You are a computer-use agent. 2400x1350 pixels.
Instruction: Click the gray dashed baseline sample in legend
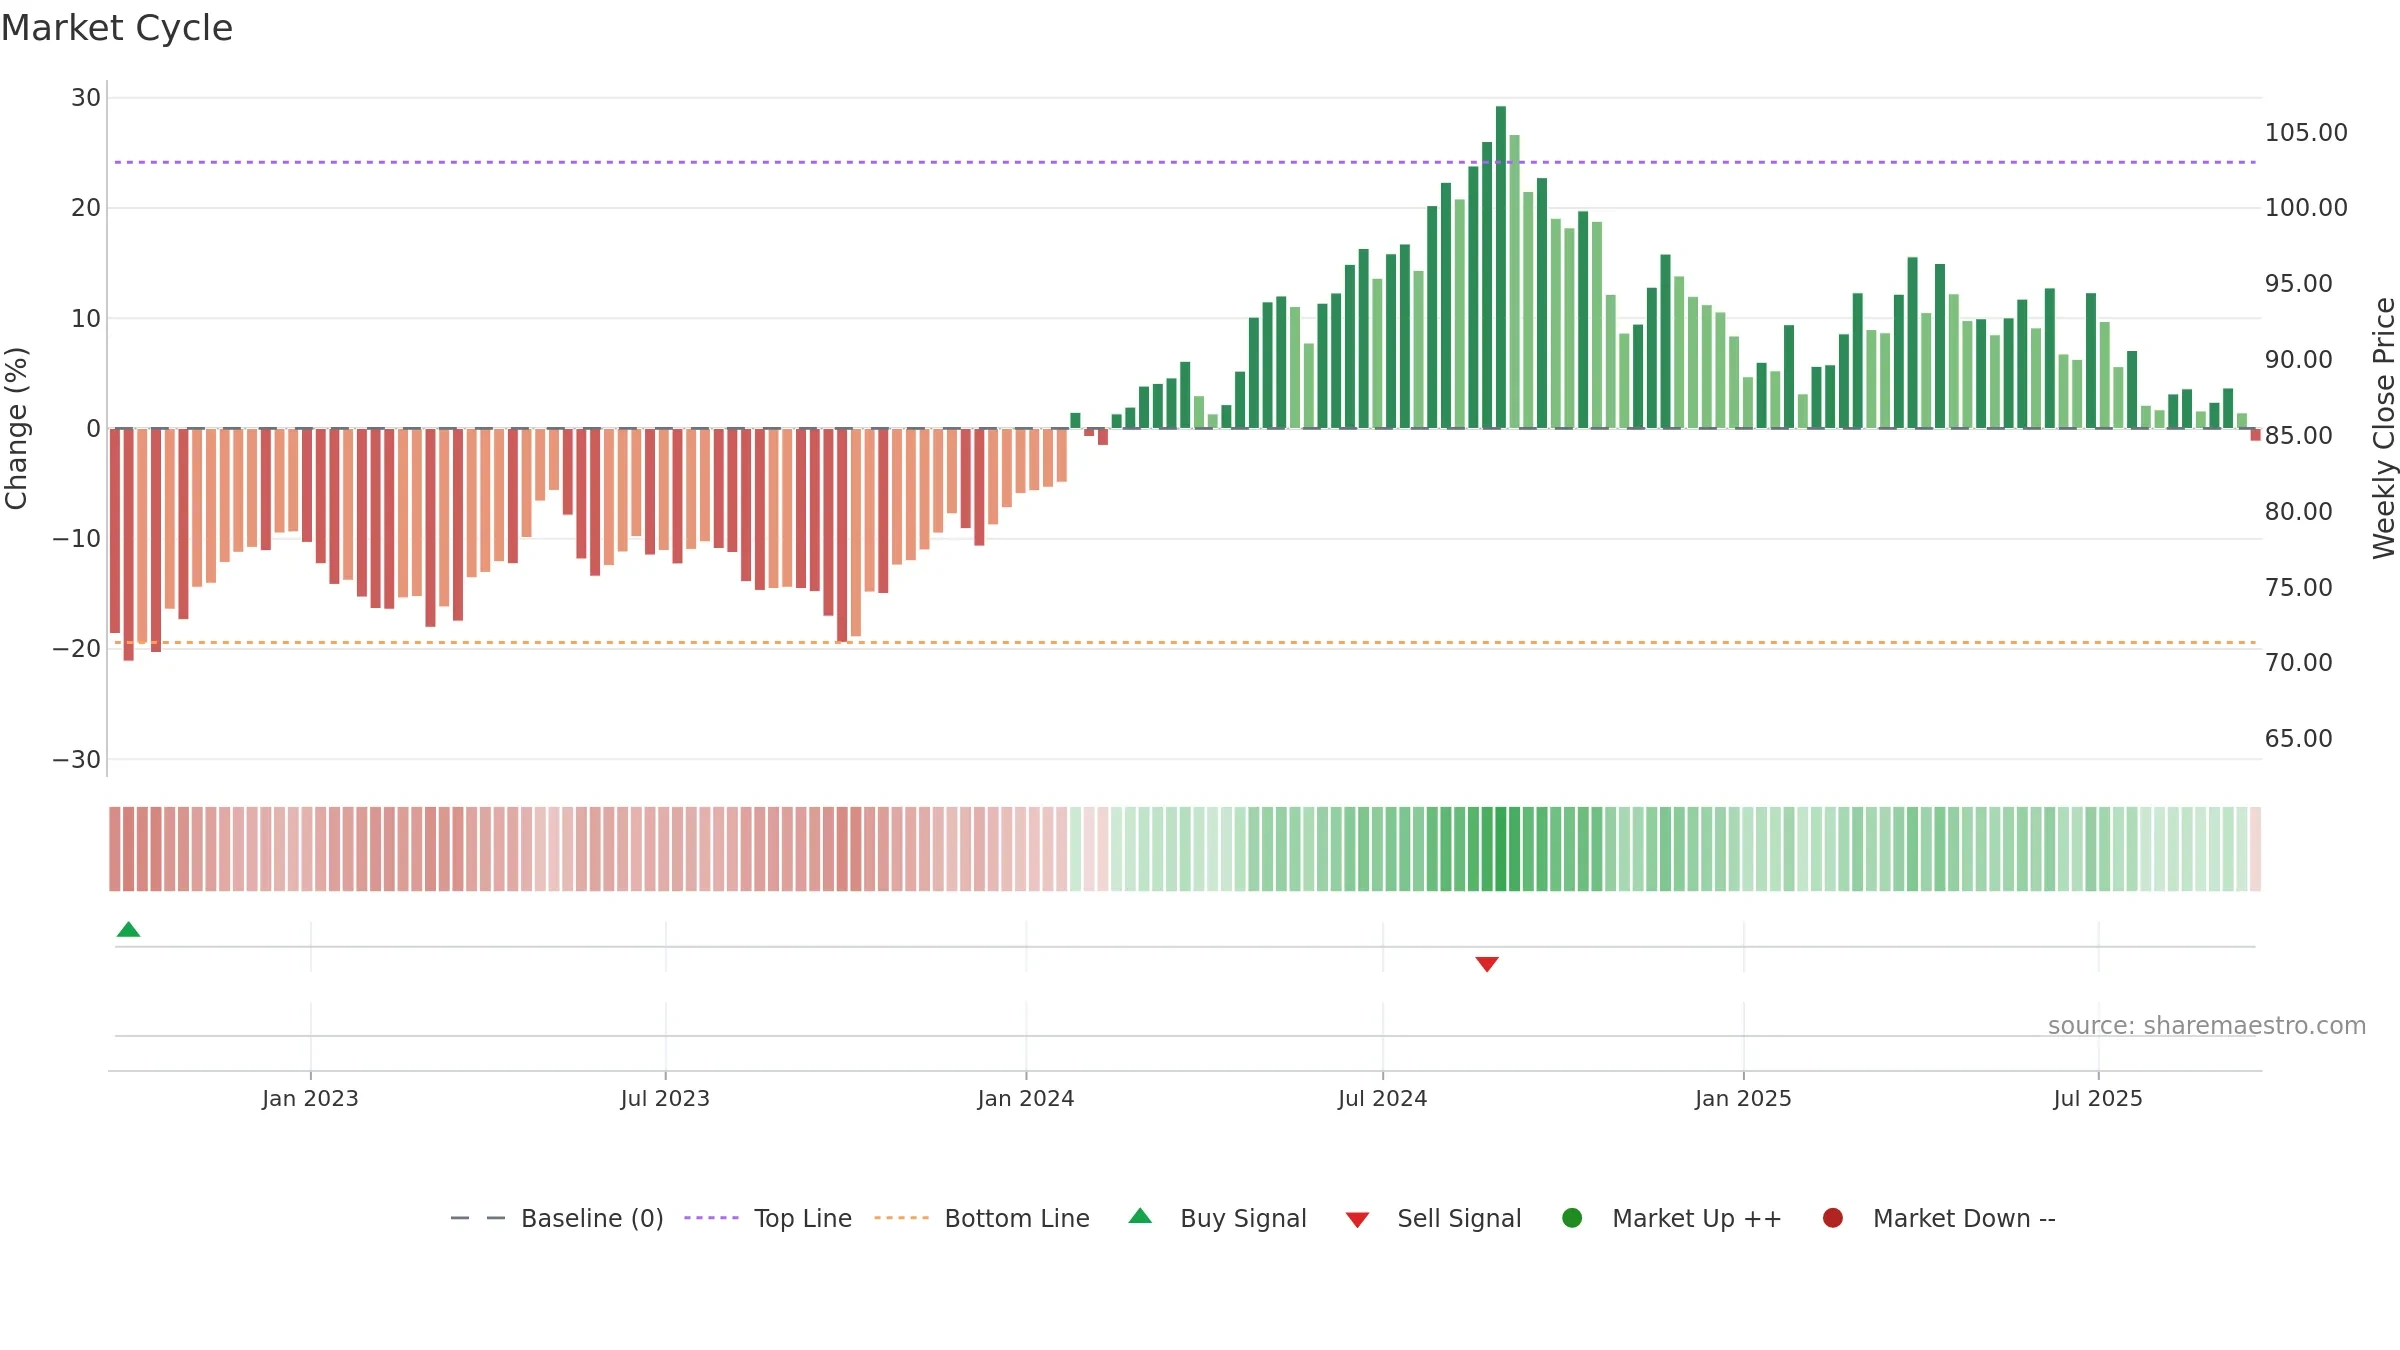(478, 1218)
